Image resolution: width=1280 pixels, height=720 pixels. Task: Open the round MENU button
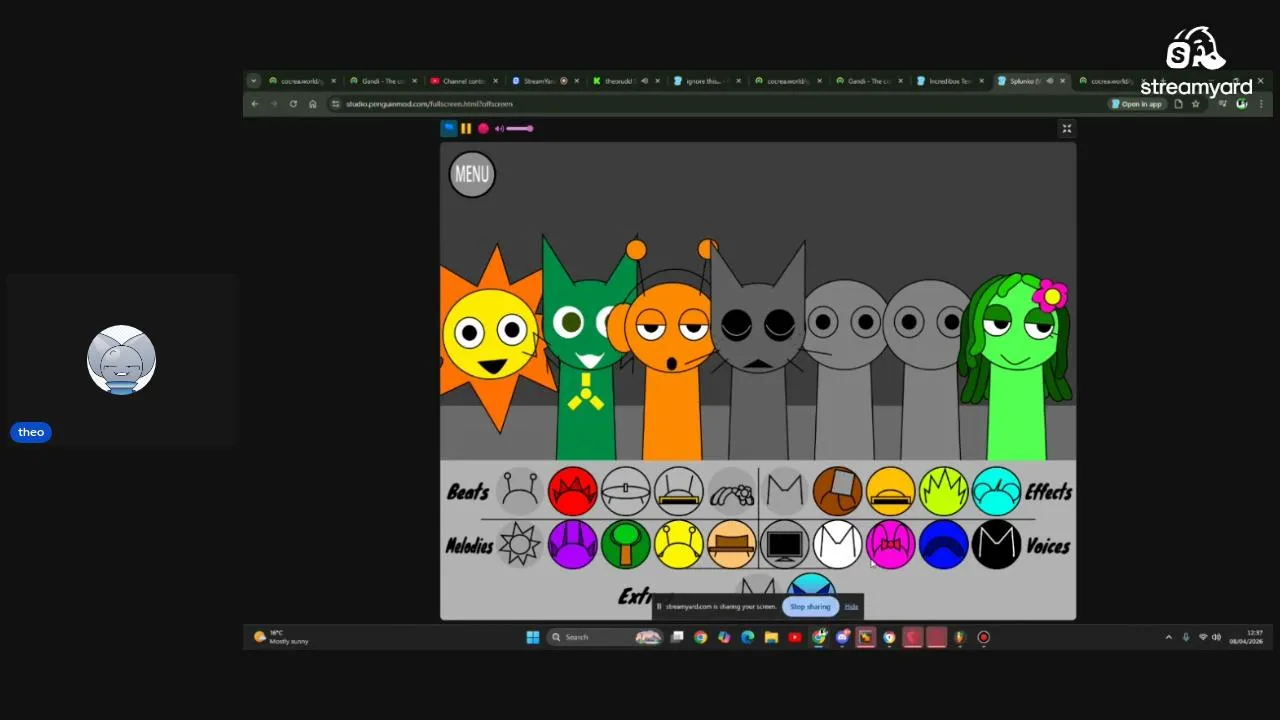(x=472, y=174)
